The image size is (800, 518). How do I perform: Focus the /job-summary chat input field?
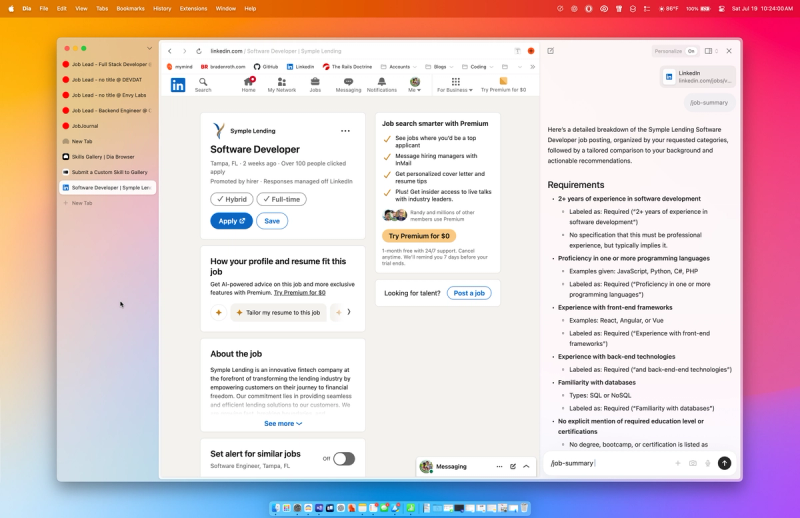click(x=609, y=463)
